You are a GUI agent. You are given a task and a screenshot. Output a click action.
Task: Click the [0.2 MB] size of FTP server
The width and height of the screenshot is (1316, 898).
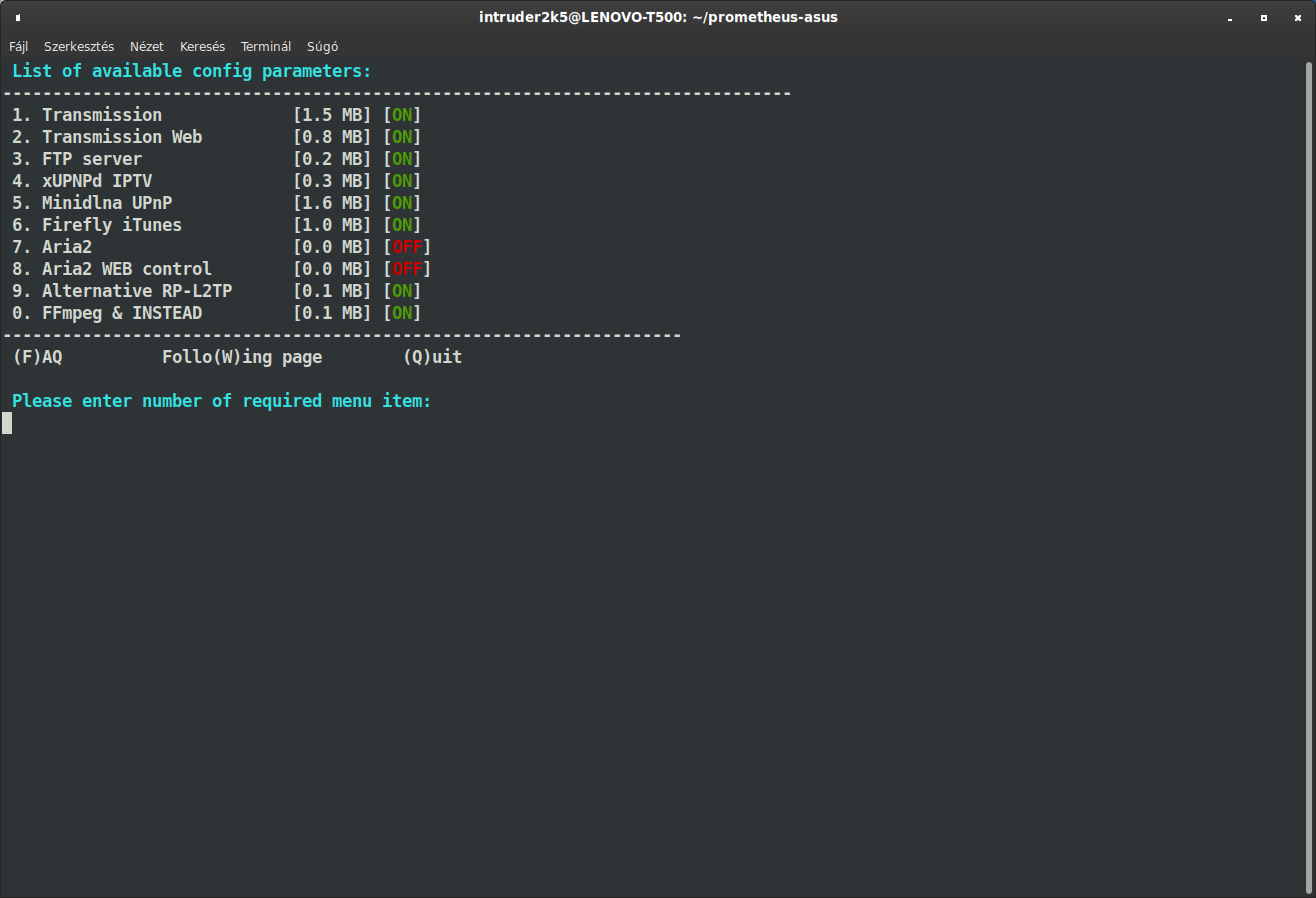(x=332, y=159)
